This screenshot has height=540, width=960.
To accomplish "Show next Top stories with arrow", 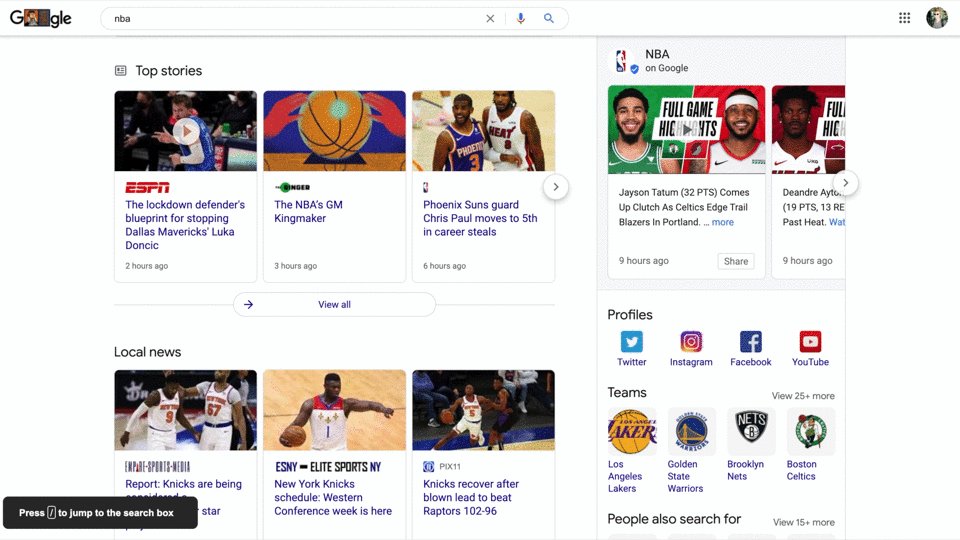I will point(555,187).
